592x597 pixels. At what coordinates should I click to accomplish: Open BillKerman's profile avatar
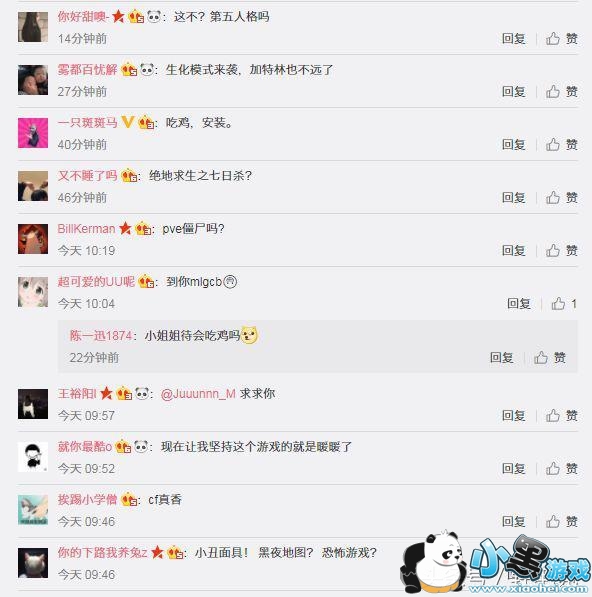[x=33, y=239]
